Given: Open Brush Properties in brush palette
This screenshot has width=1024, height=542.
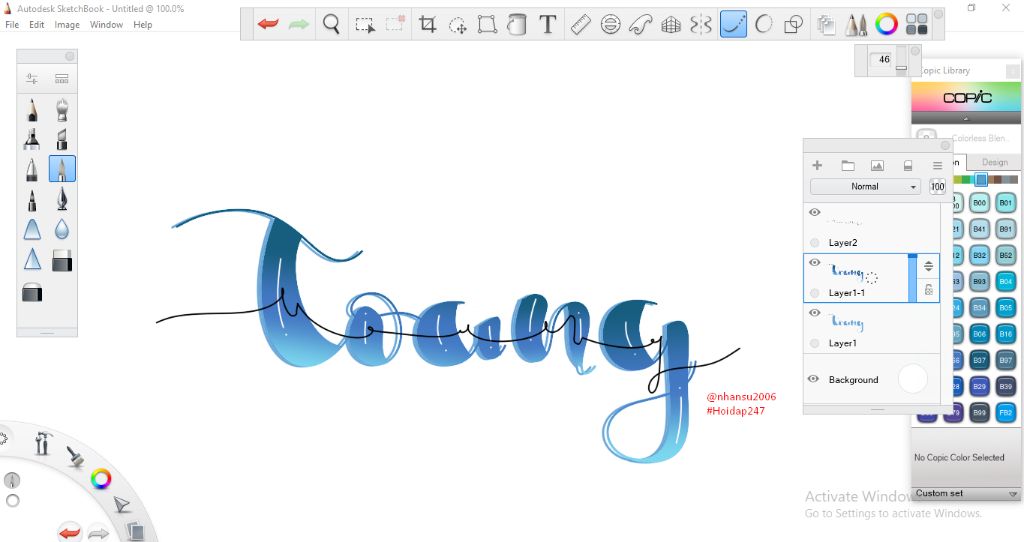Looking at the screenshot, I should 32,79.
